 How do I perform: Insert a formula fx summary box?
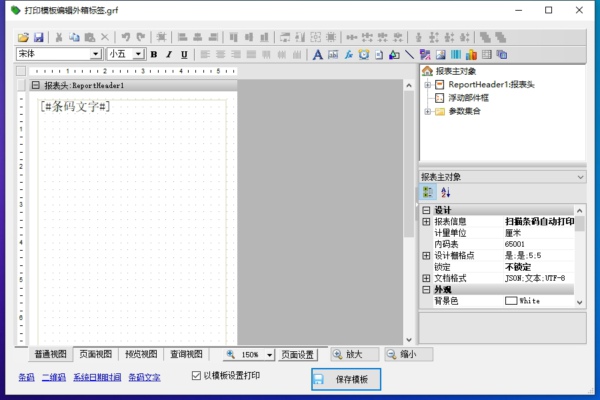tap(348, 55)
